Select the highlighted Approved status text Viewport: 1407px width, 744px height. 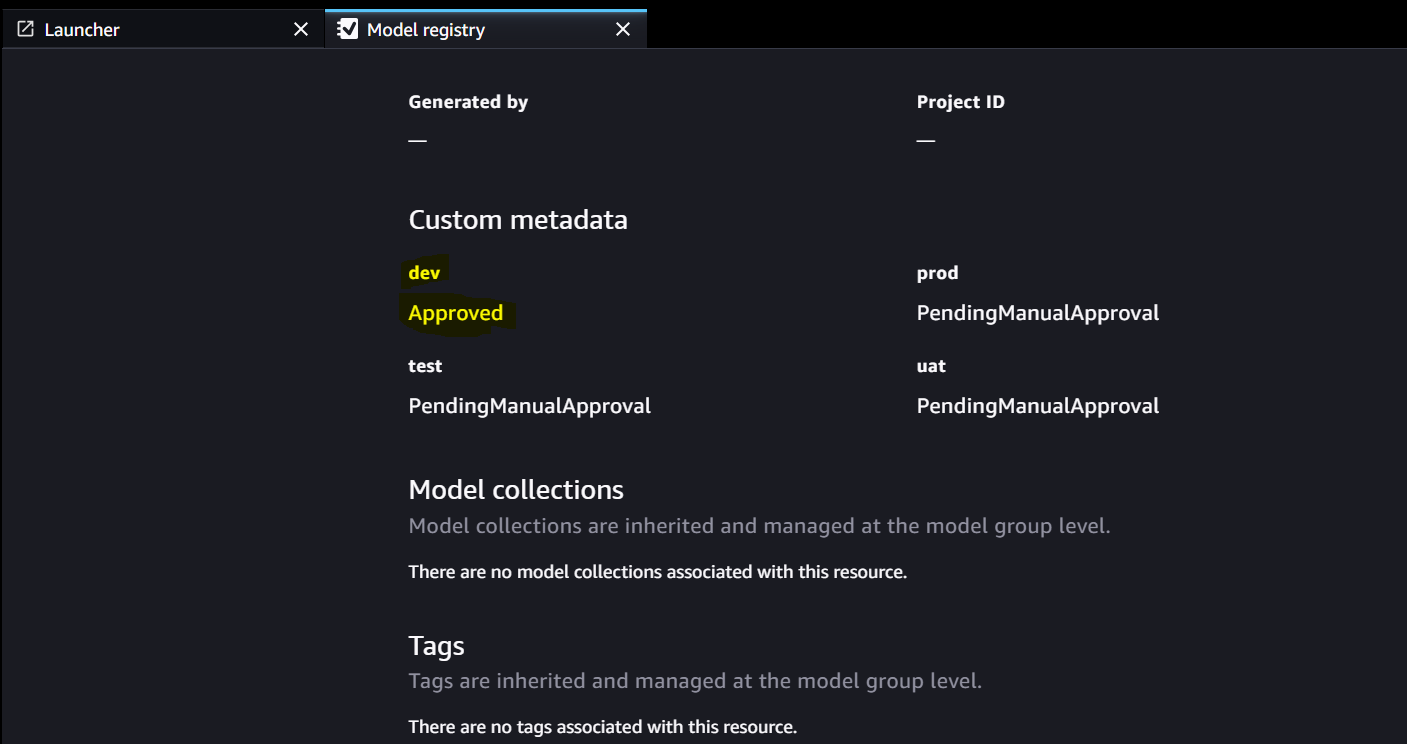[456, 312]
